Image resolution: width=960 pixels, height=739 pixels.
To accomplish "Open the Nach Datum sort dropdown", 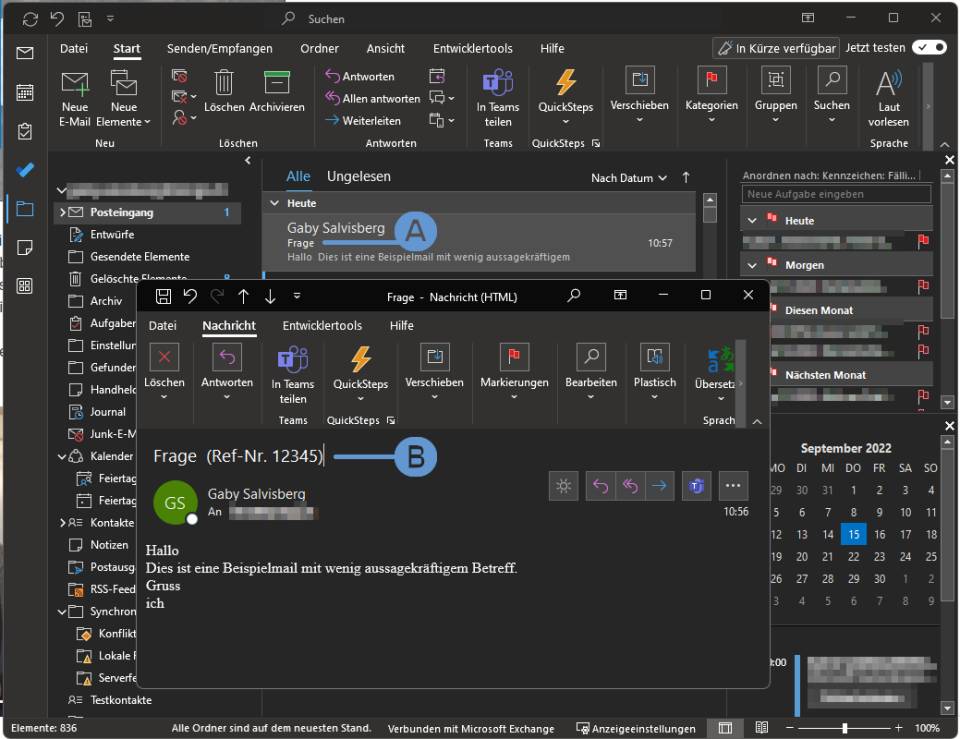I will coord(629,178).
